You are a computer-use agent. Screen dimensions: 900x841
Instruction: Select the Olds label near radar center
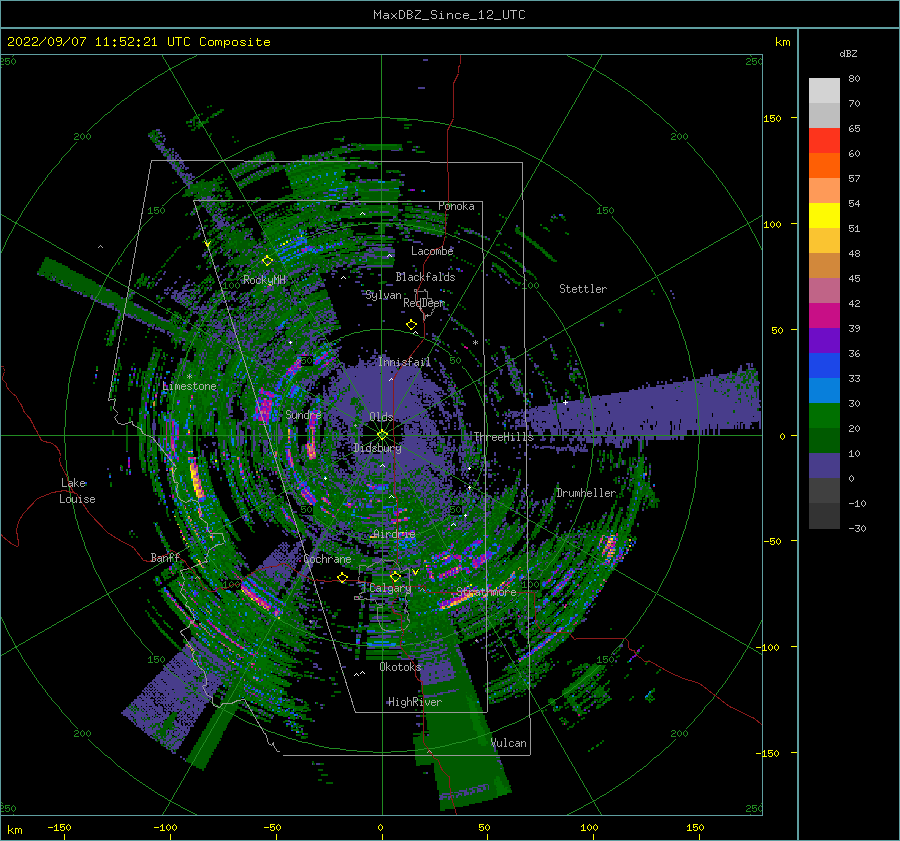(x=381, y=417)
